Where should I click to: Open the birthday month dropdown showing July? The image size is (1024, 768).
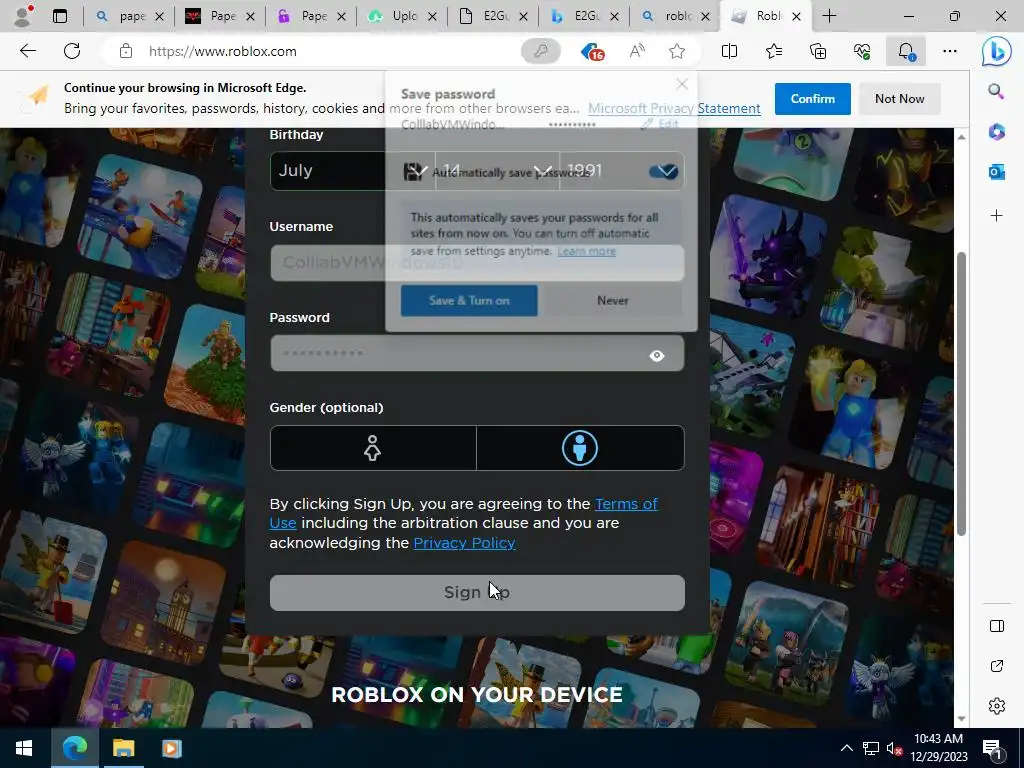pyautogui.click(x=353, y=171)
